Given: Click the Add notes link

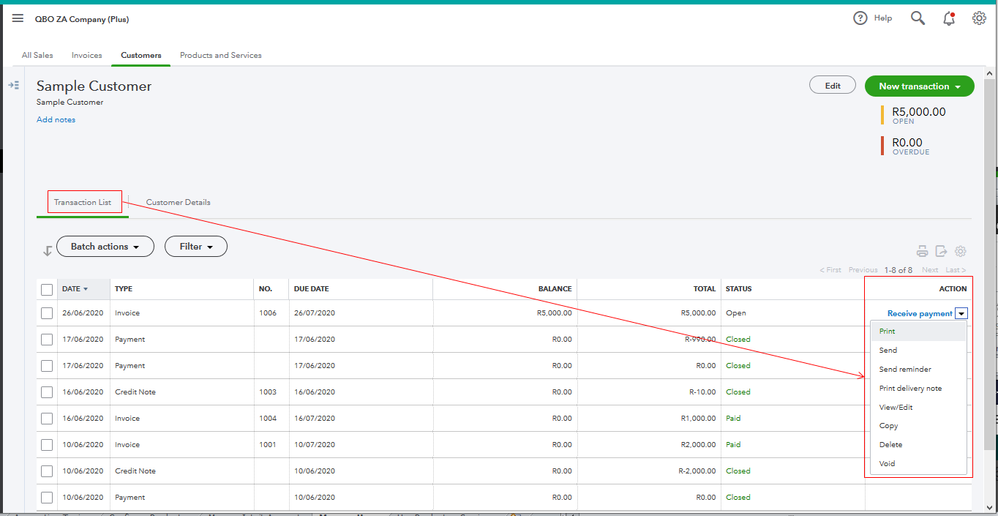Looking at the screenshot, I should tap(55, 120).
